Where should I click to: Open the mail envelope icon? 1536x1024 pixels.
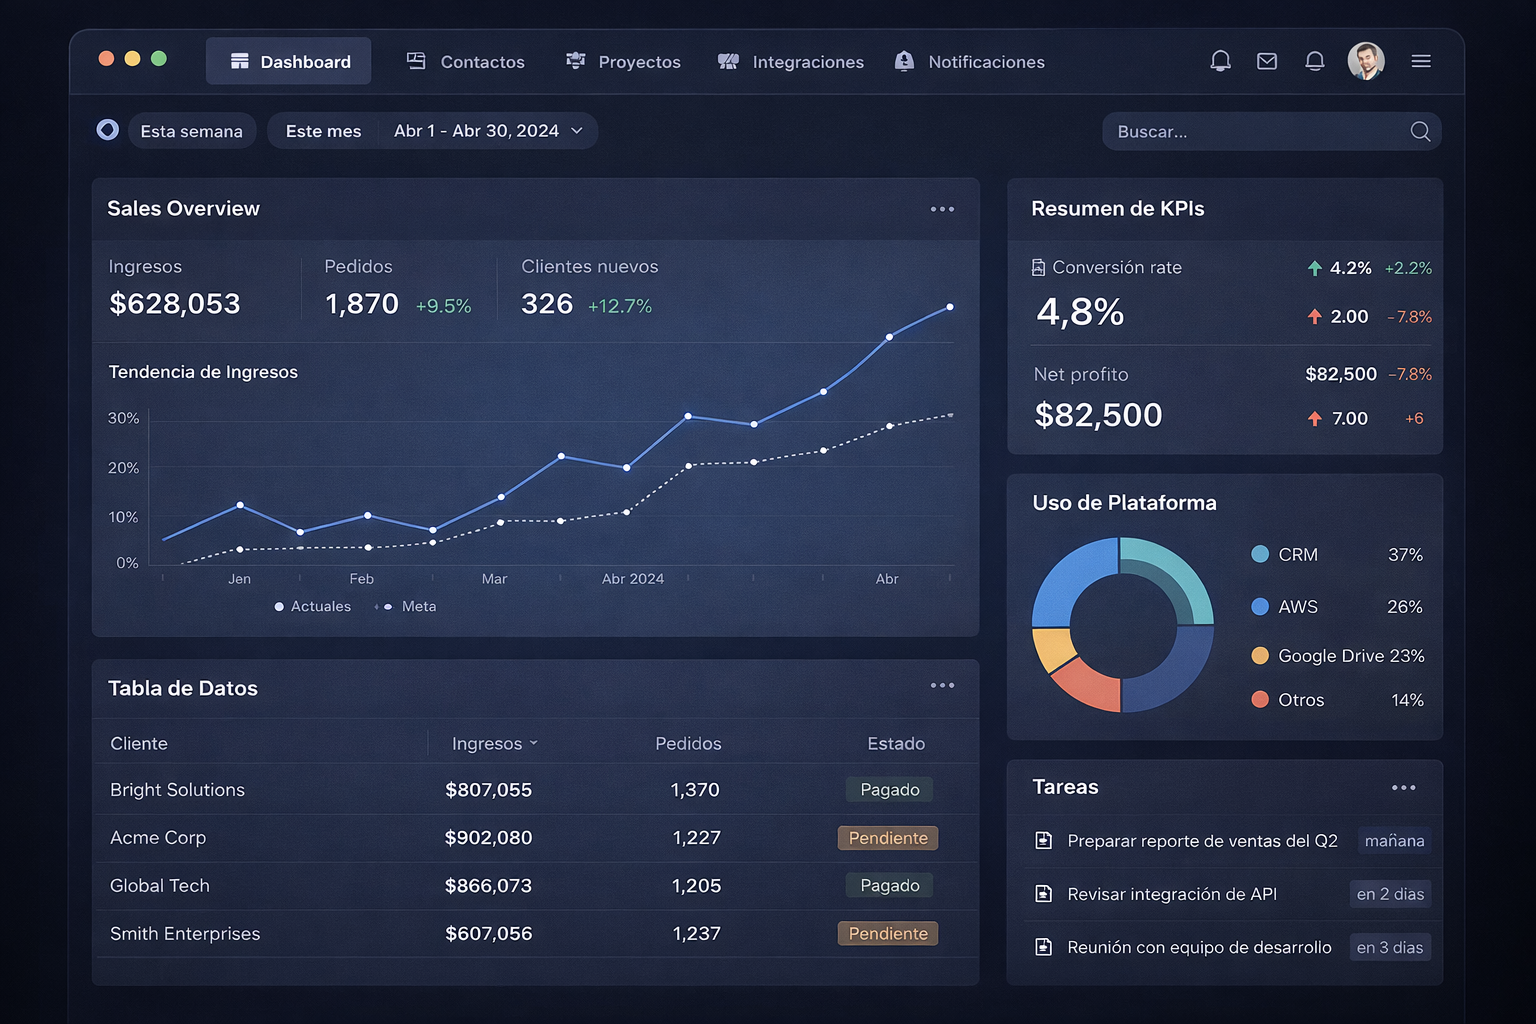point(1267,61)
